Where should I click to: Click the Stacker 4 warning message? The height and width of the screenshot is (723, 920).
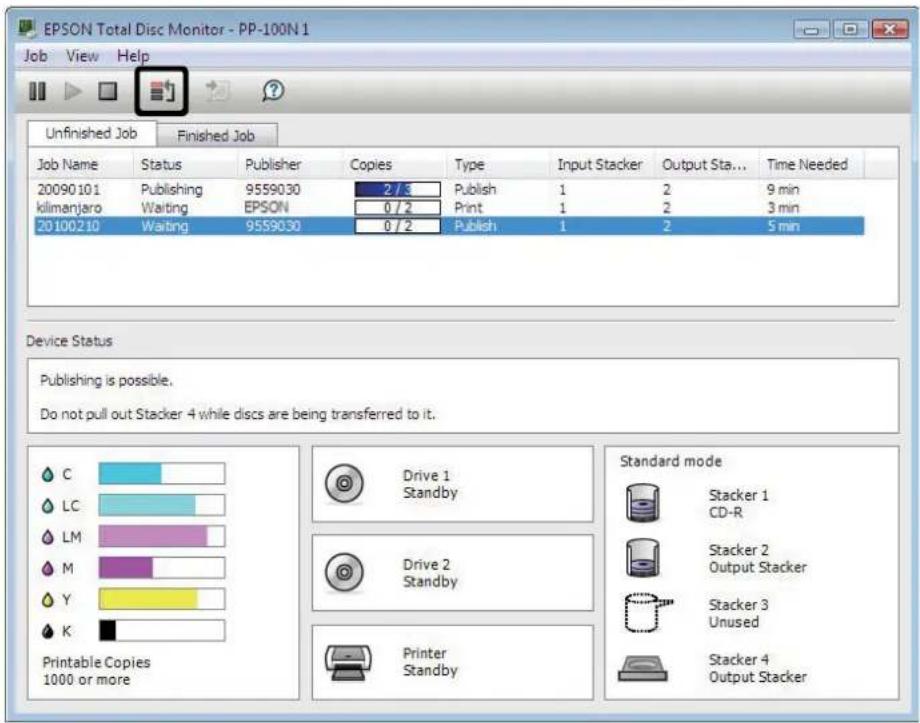click(x=237, y=414)
